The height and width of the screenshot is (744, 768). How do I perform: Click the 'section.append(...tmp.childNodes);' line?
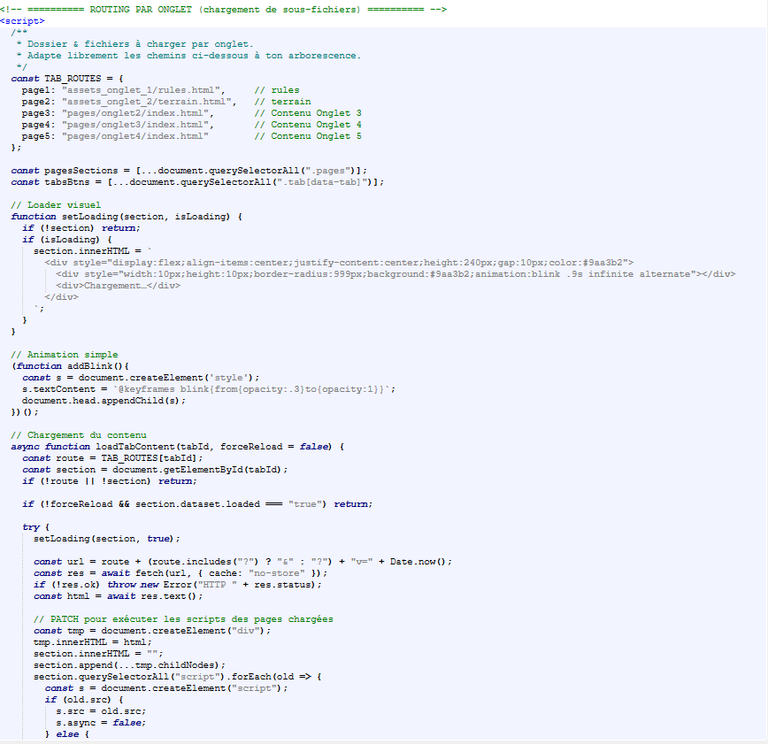(x=129, y=666)
